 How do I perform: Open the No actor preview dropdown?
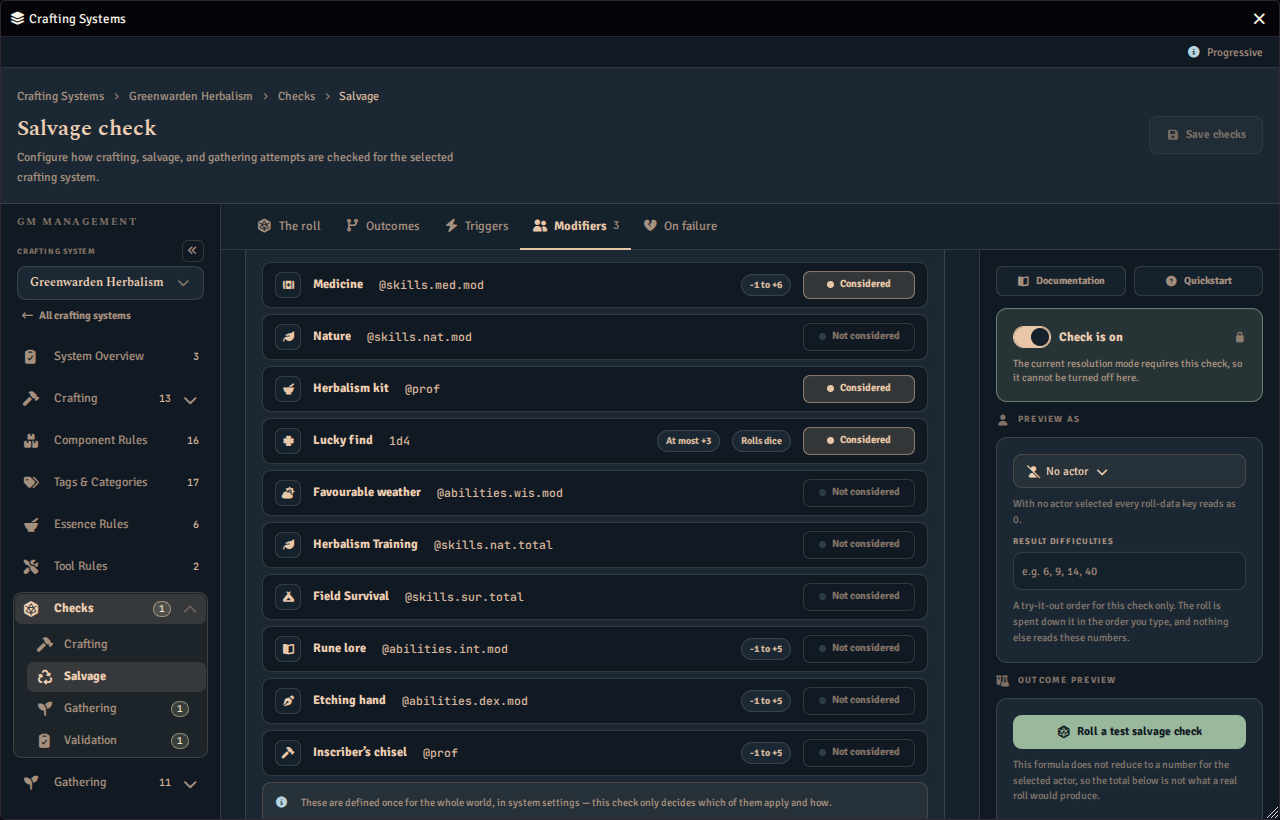point(1129,471)
